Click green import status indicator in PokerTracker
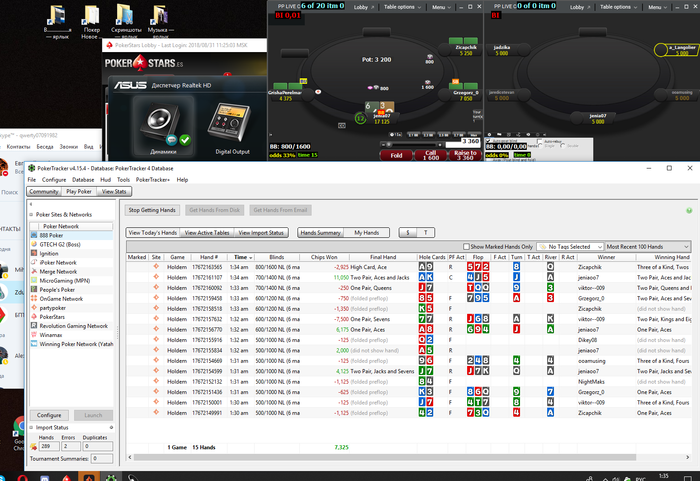This screenshot has width=700, height=481. pos(689,210)
